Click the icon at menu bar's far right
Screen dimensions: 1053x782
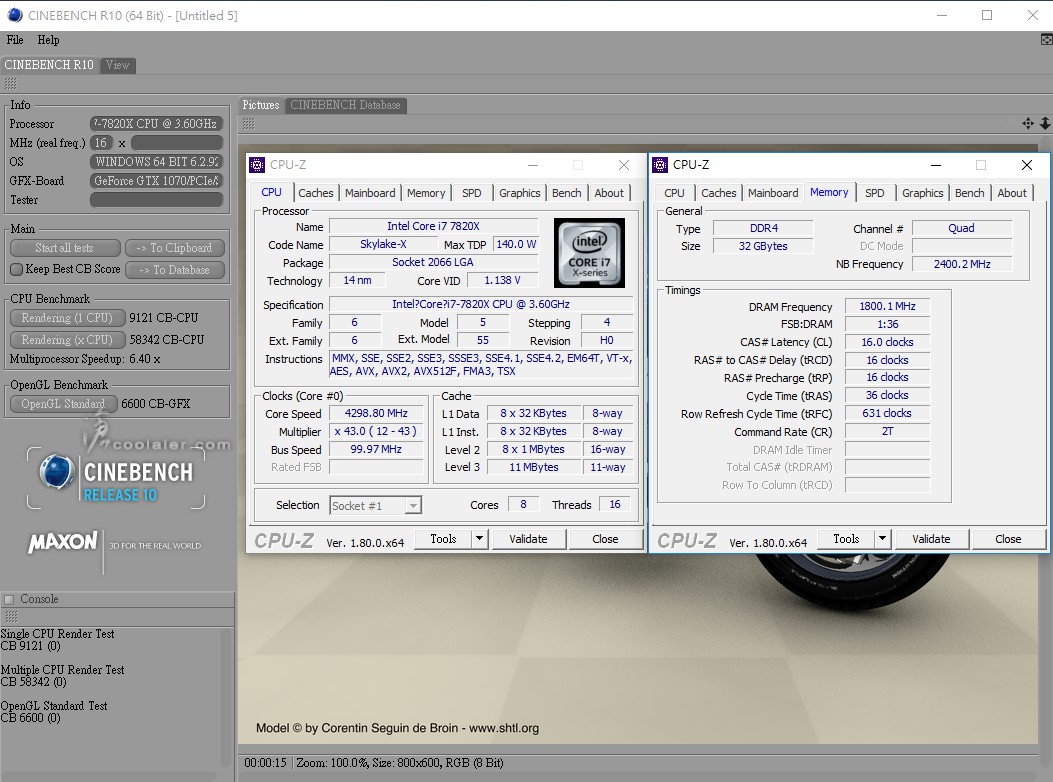tap(1046, 40)
